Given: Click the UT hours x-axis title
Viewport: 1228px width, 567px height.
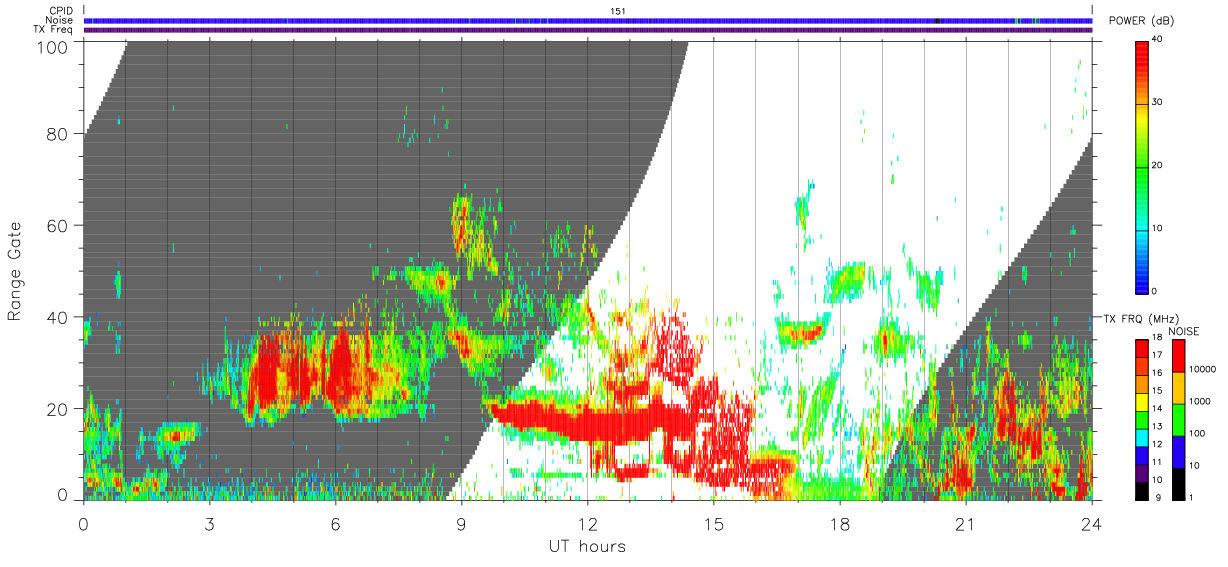Looking at the screenshot, I should tap(587, 547).
